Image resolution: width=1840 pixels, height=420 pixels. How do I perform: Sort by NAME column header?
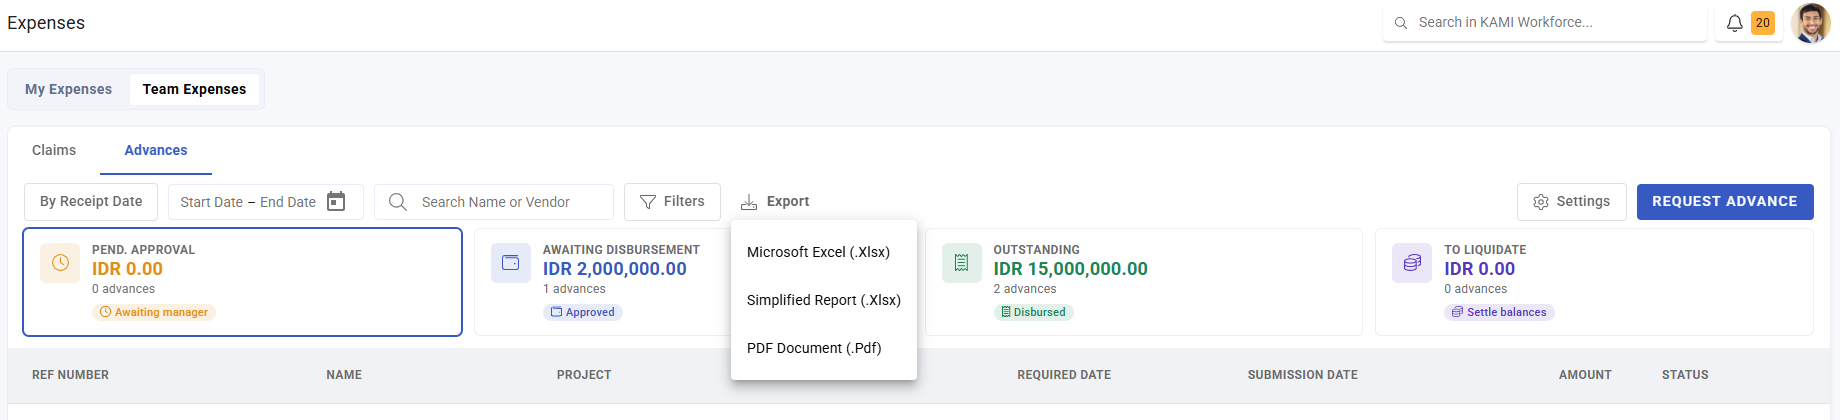(344, 375)
